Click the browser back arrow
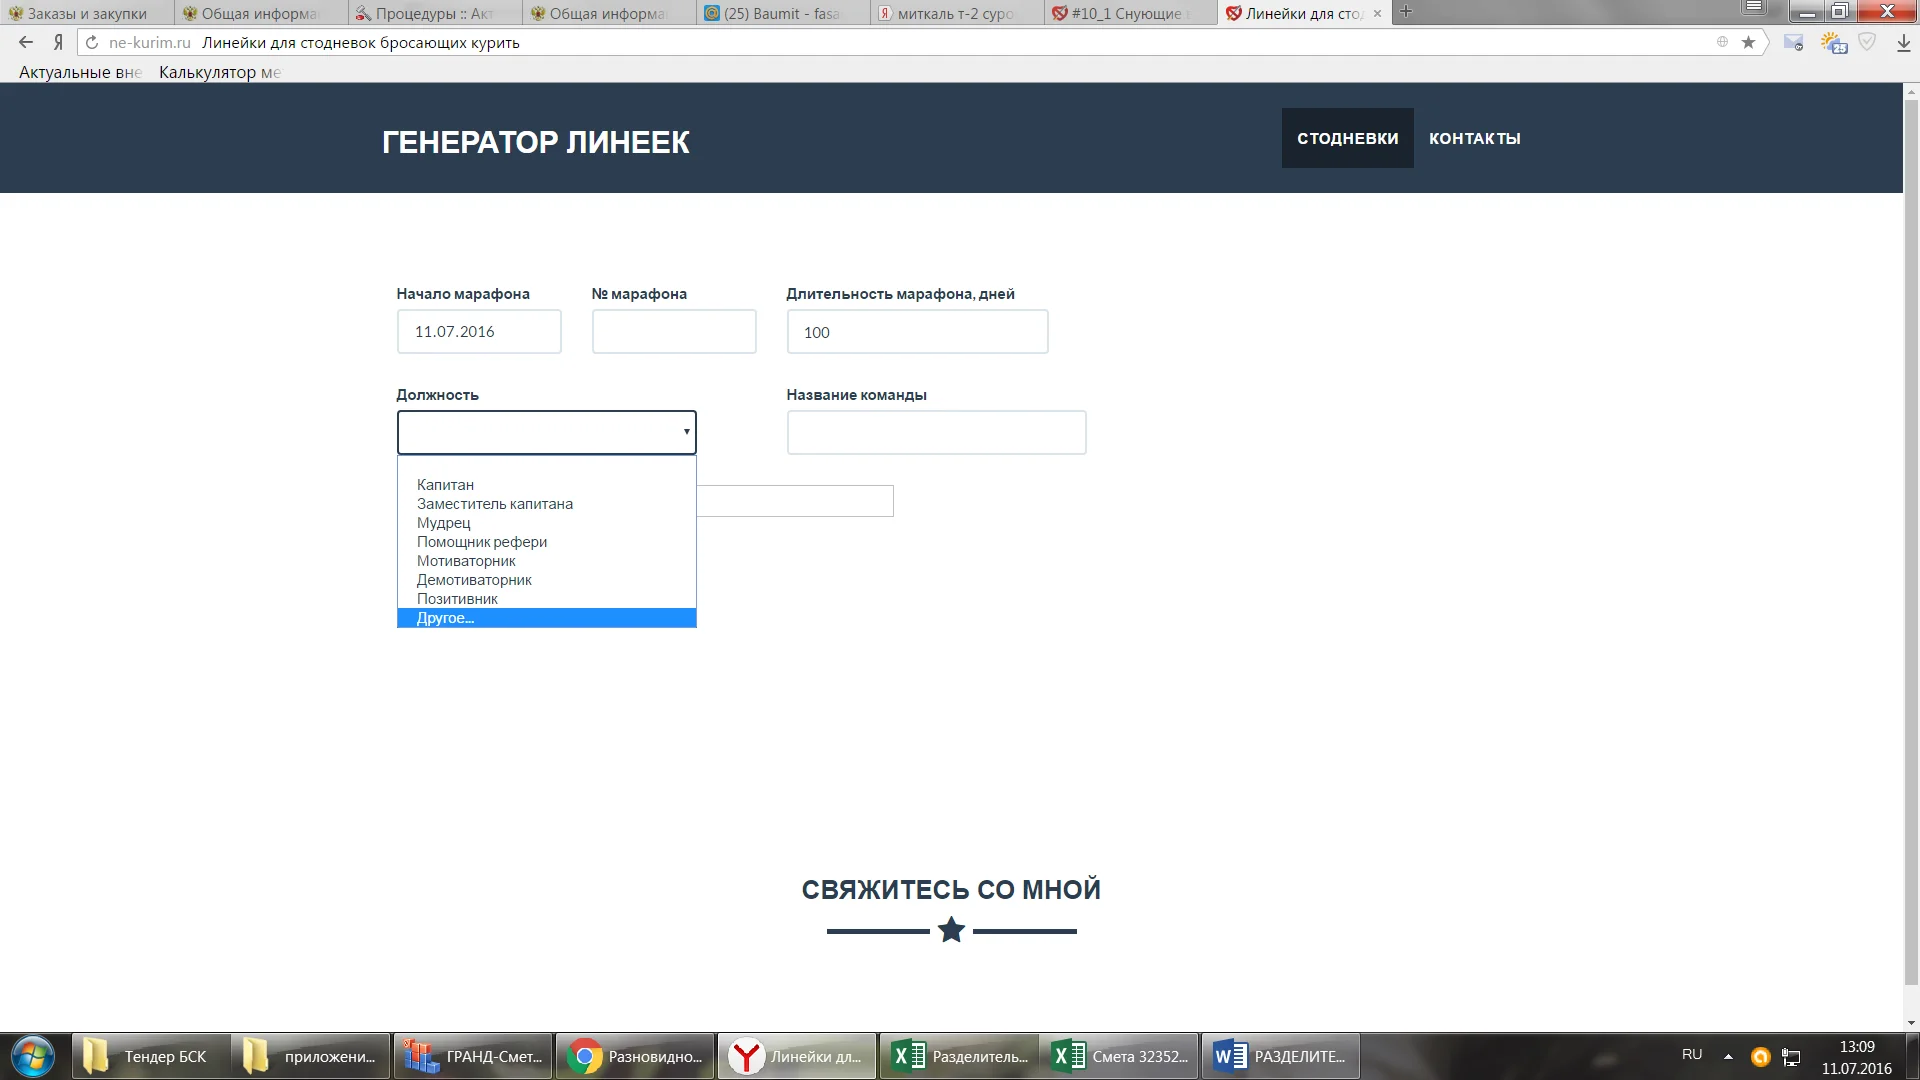The width and height of the screenshot is (1920, 1080). tap(26, 42)
